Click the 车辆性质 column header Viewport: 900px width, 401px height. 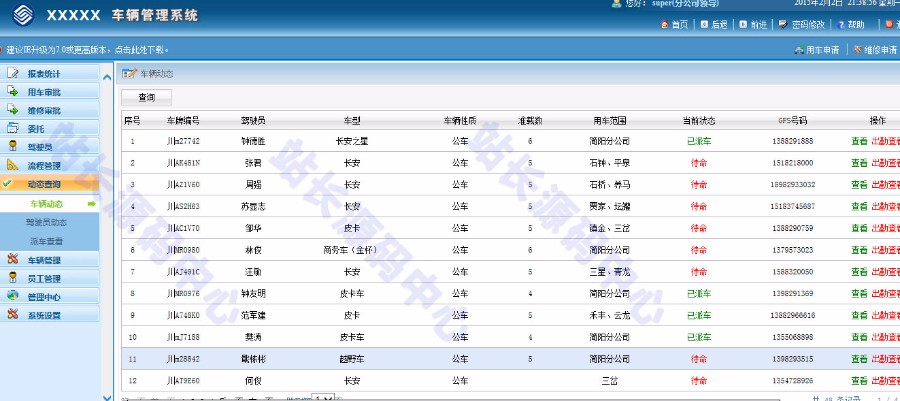point(460,120)
